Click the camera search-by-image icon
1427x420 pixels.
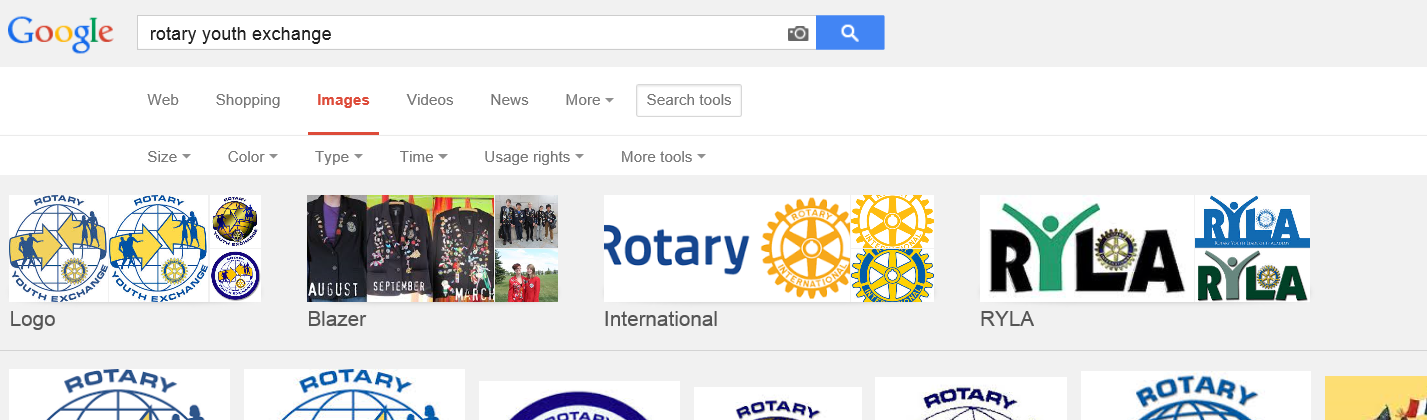tap(797, 34)
